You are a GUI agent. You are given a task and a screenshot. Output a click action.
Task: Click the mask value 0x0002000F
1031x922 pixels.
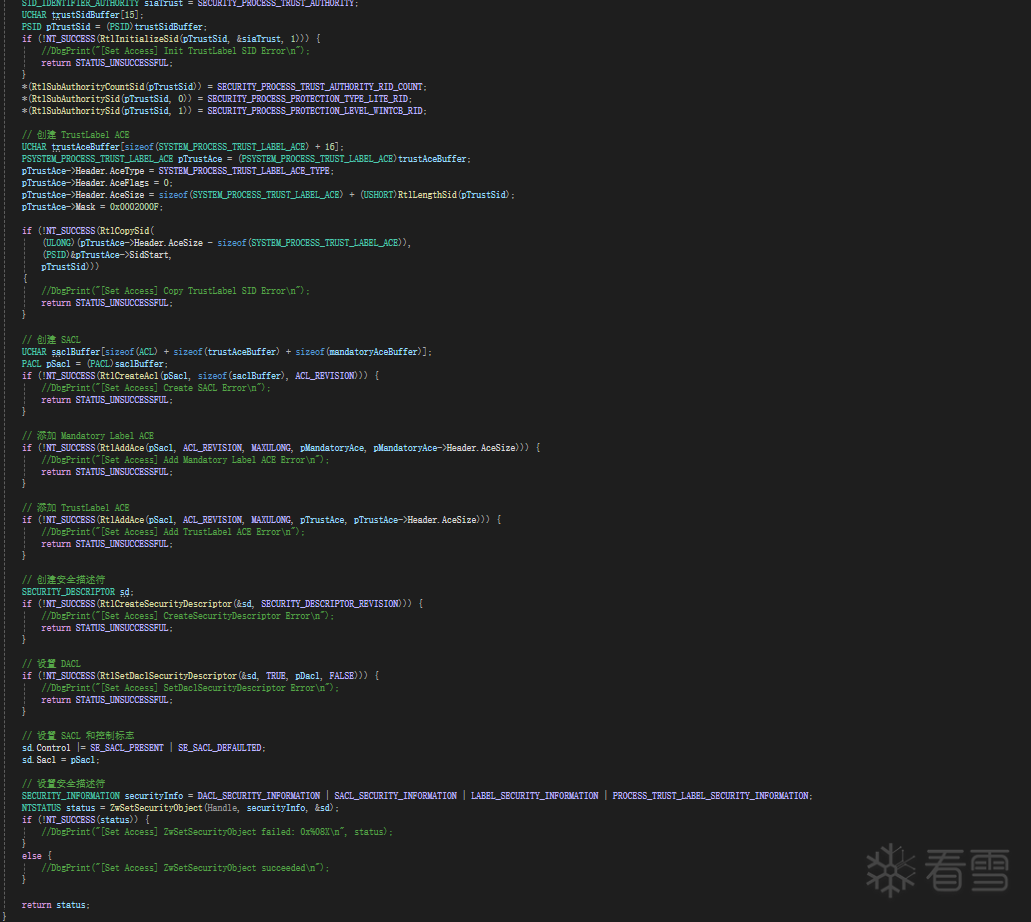click(x=135, y=207)
